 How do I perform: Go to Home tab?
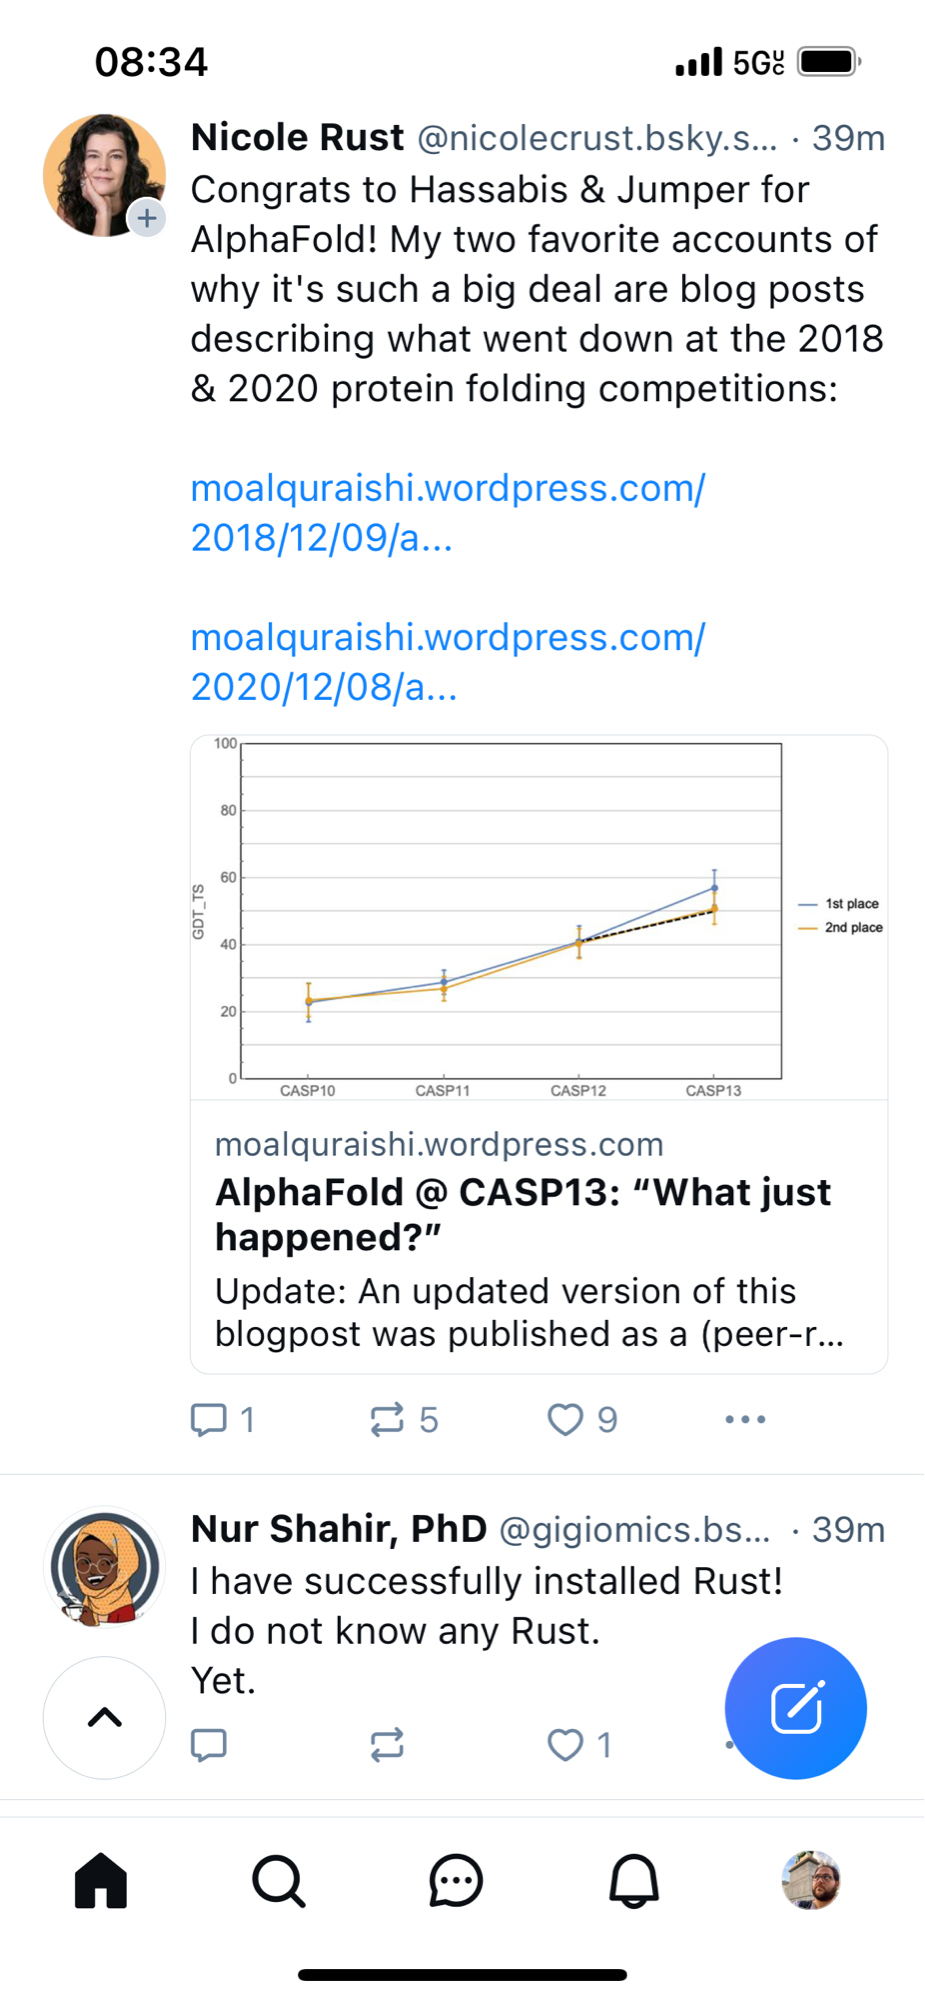point(101,1880)
